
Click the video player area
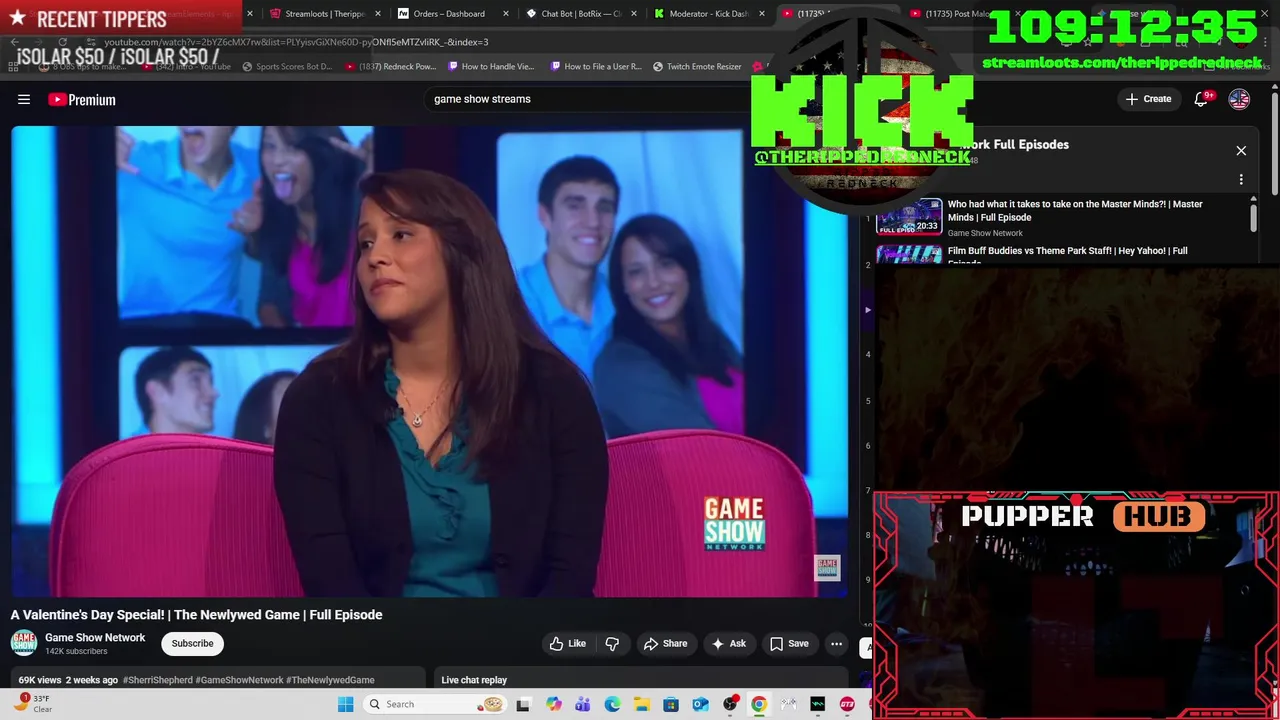point(429,361)
